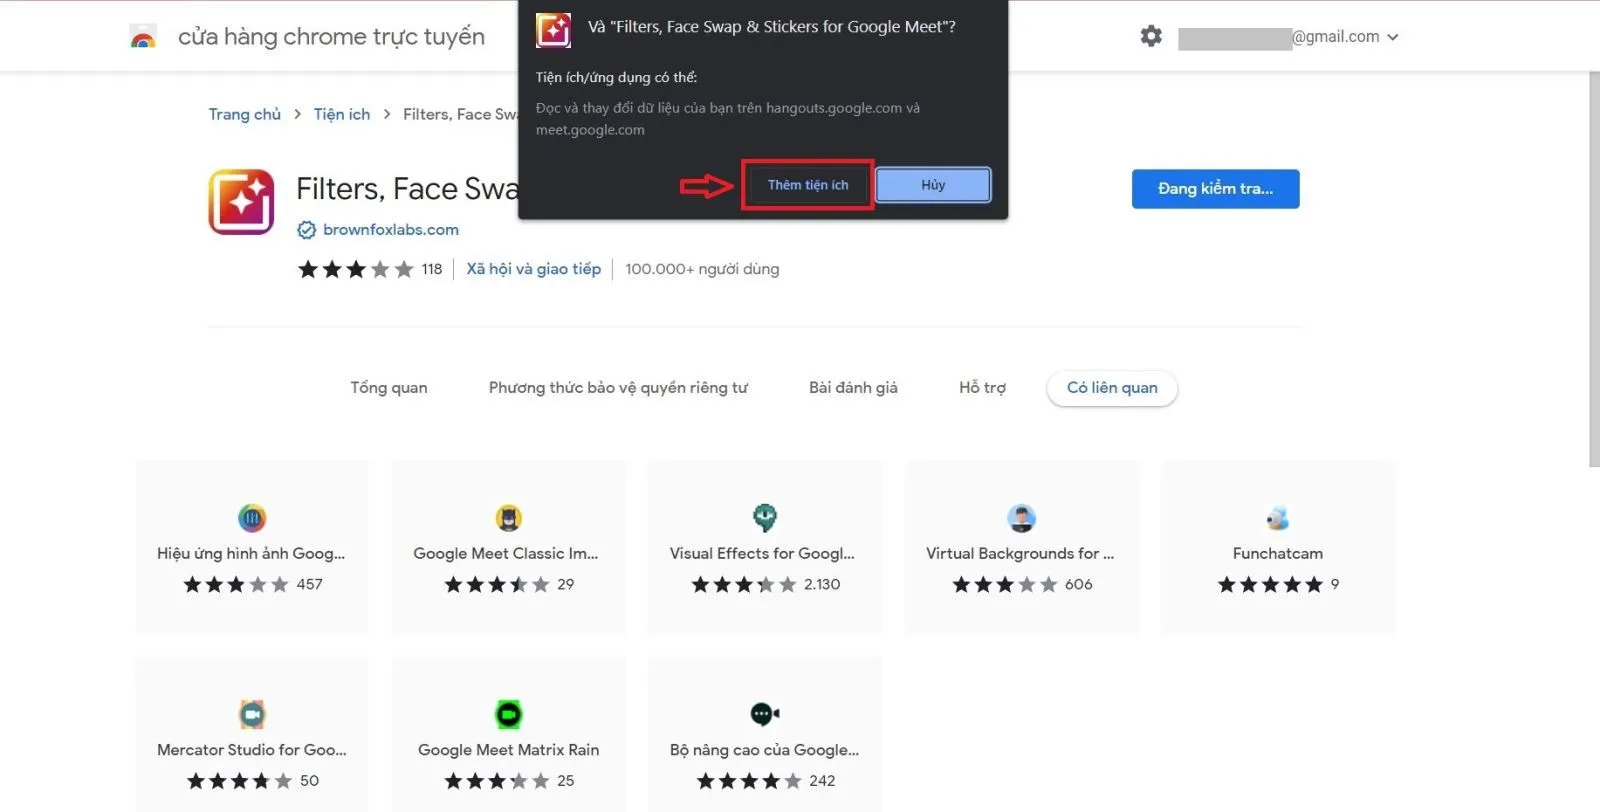The height and width of the screenshot is (812, 1600).
Task: Click the page vertical scrollbar
Action: [x=1594, y=270]
